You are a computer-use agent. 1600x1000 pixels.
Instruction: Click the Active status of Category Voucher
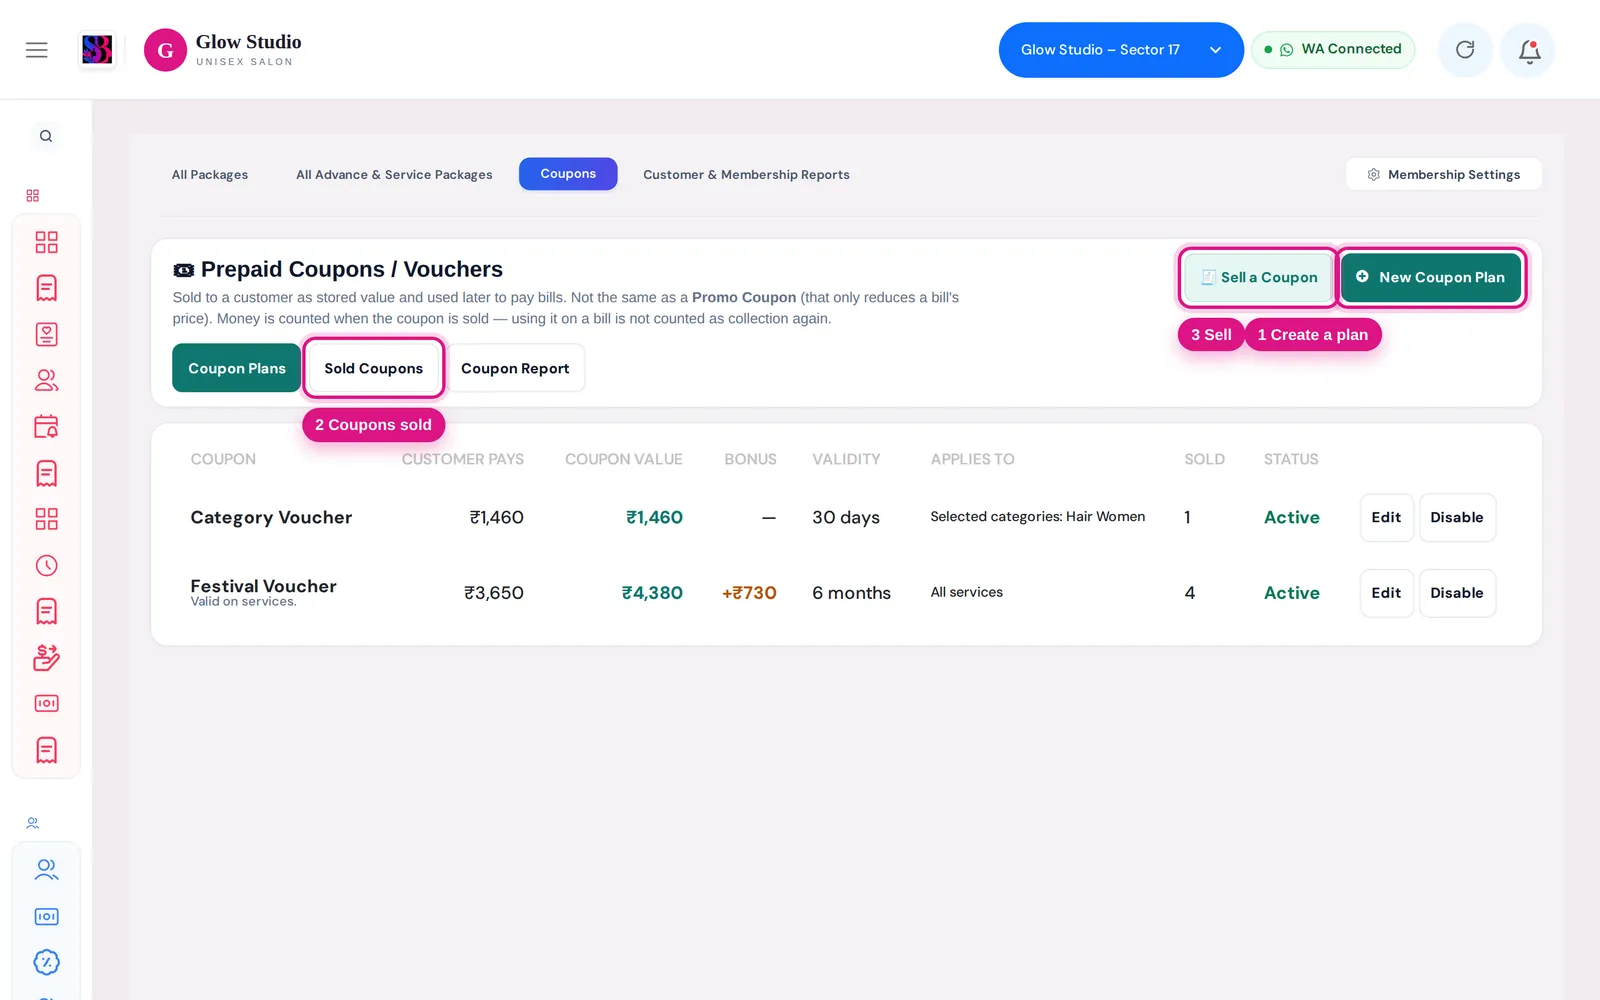[1291, 517]
